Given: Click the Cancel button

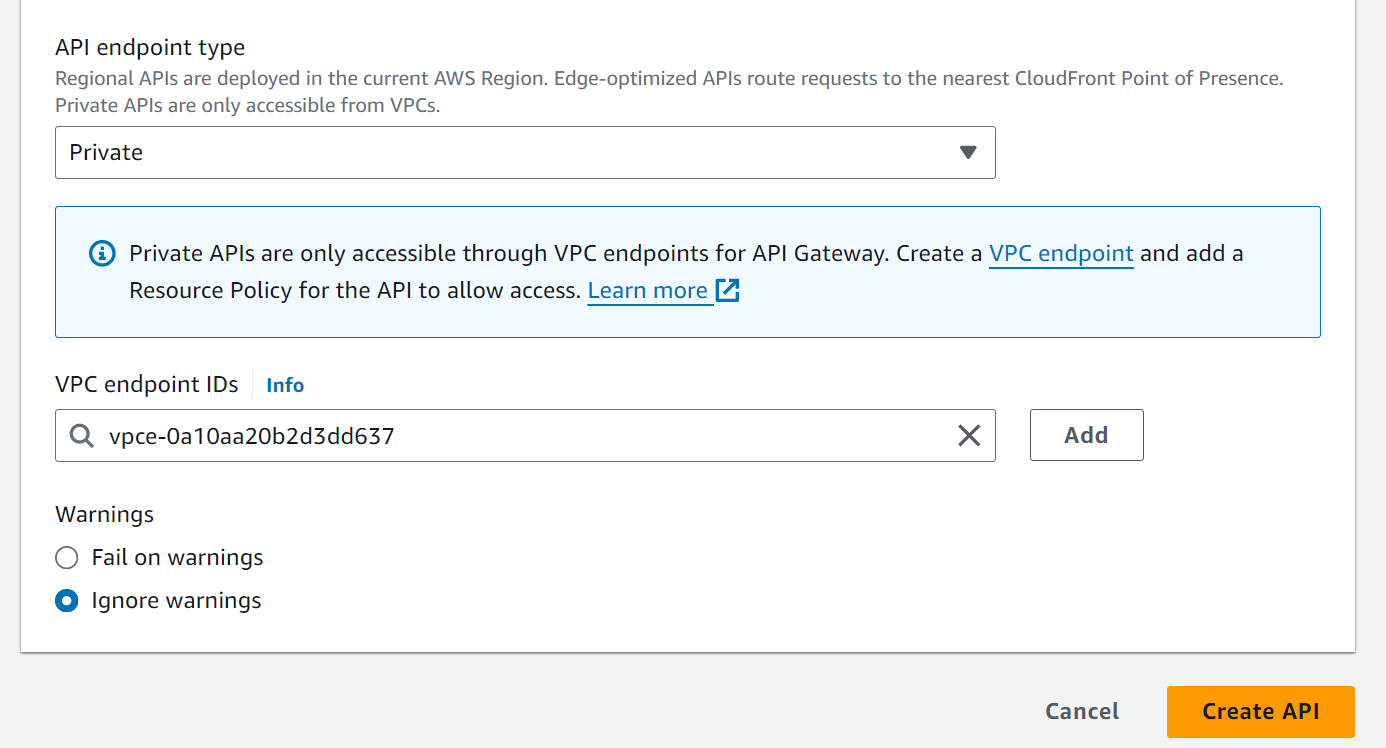Looking at the screenshot, I should (1082, 711).
